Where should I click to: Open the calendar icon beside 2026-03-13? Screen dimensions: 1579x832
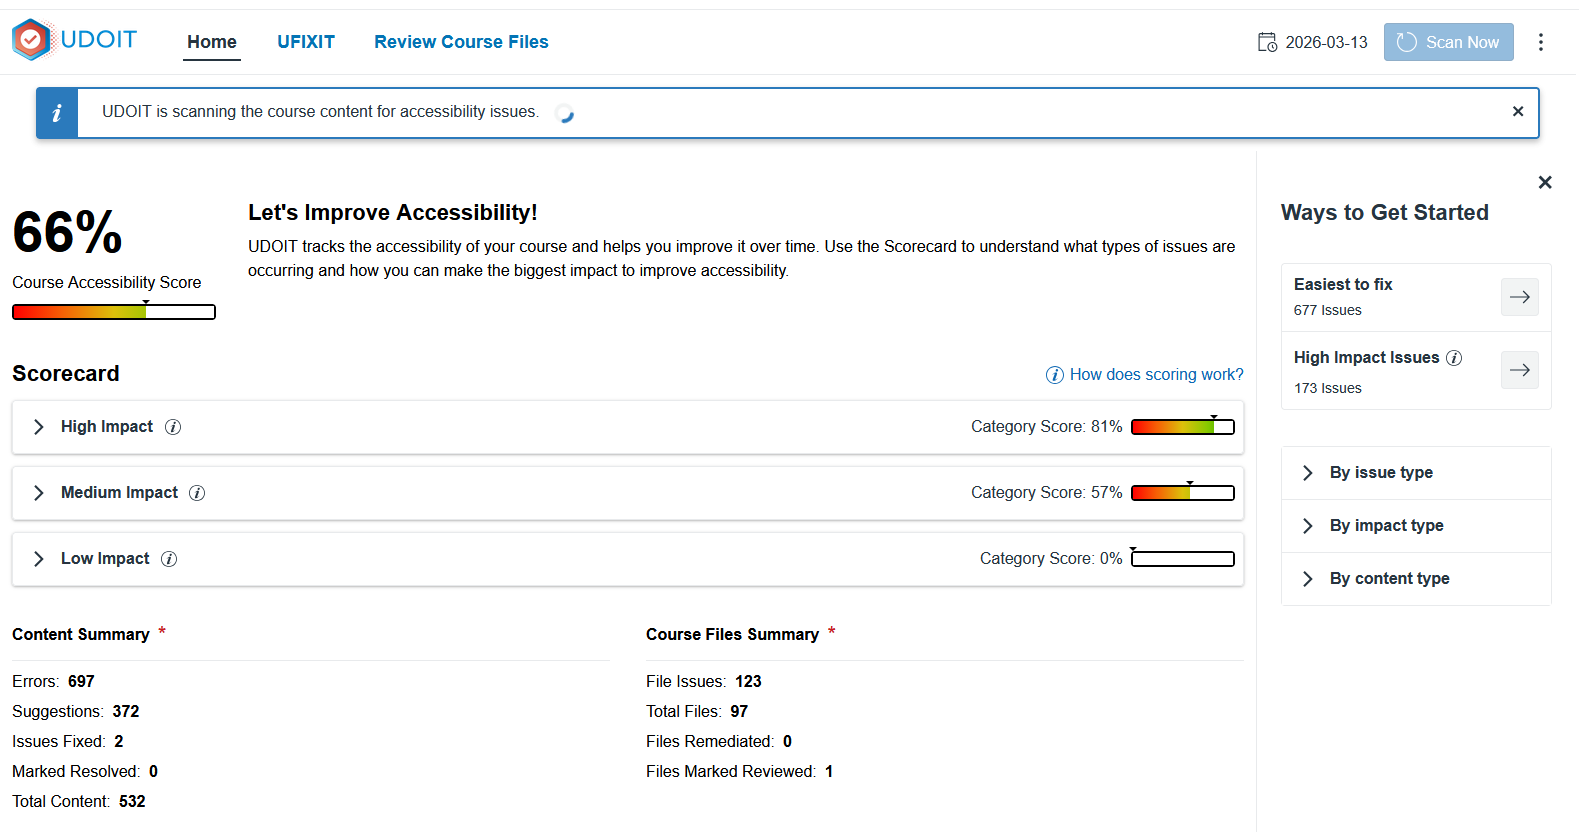click(x=1267, y=42)
